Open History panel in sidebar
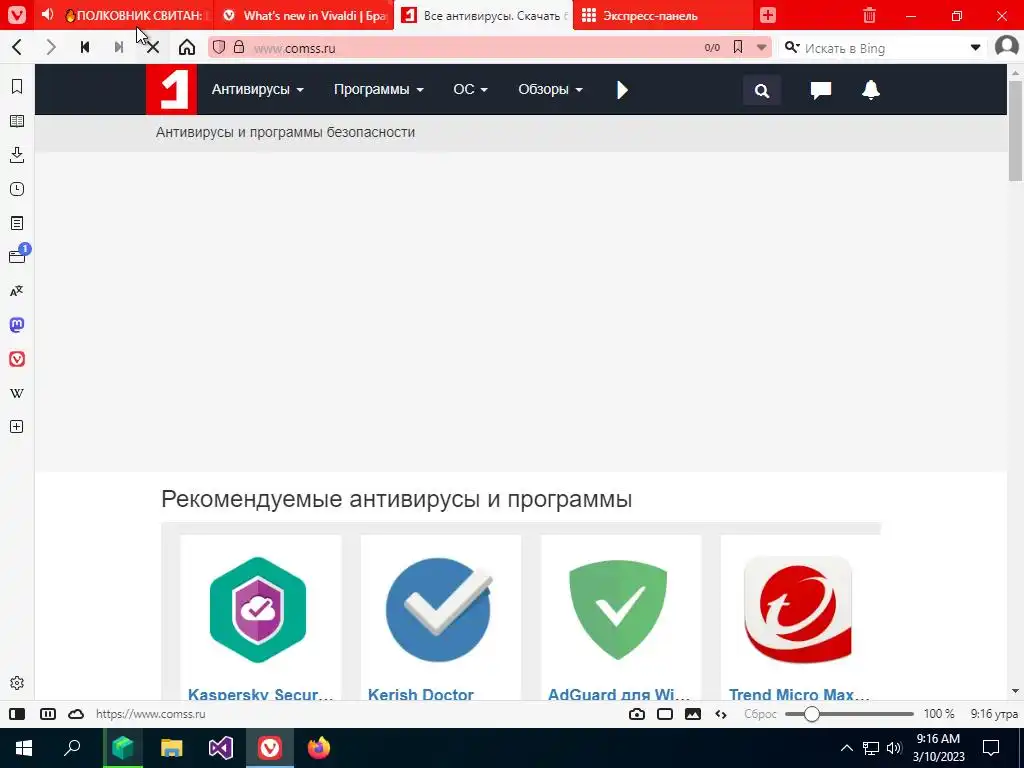Viewport: 1024px width, 768px height. click(x=17, y=189)
